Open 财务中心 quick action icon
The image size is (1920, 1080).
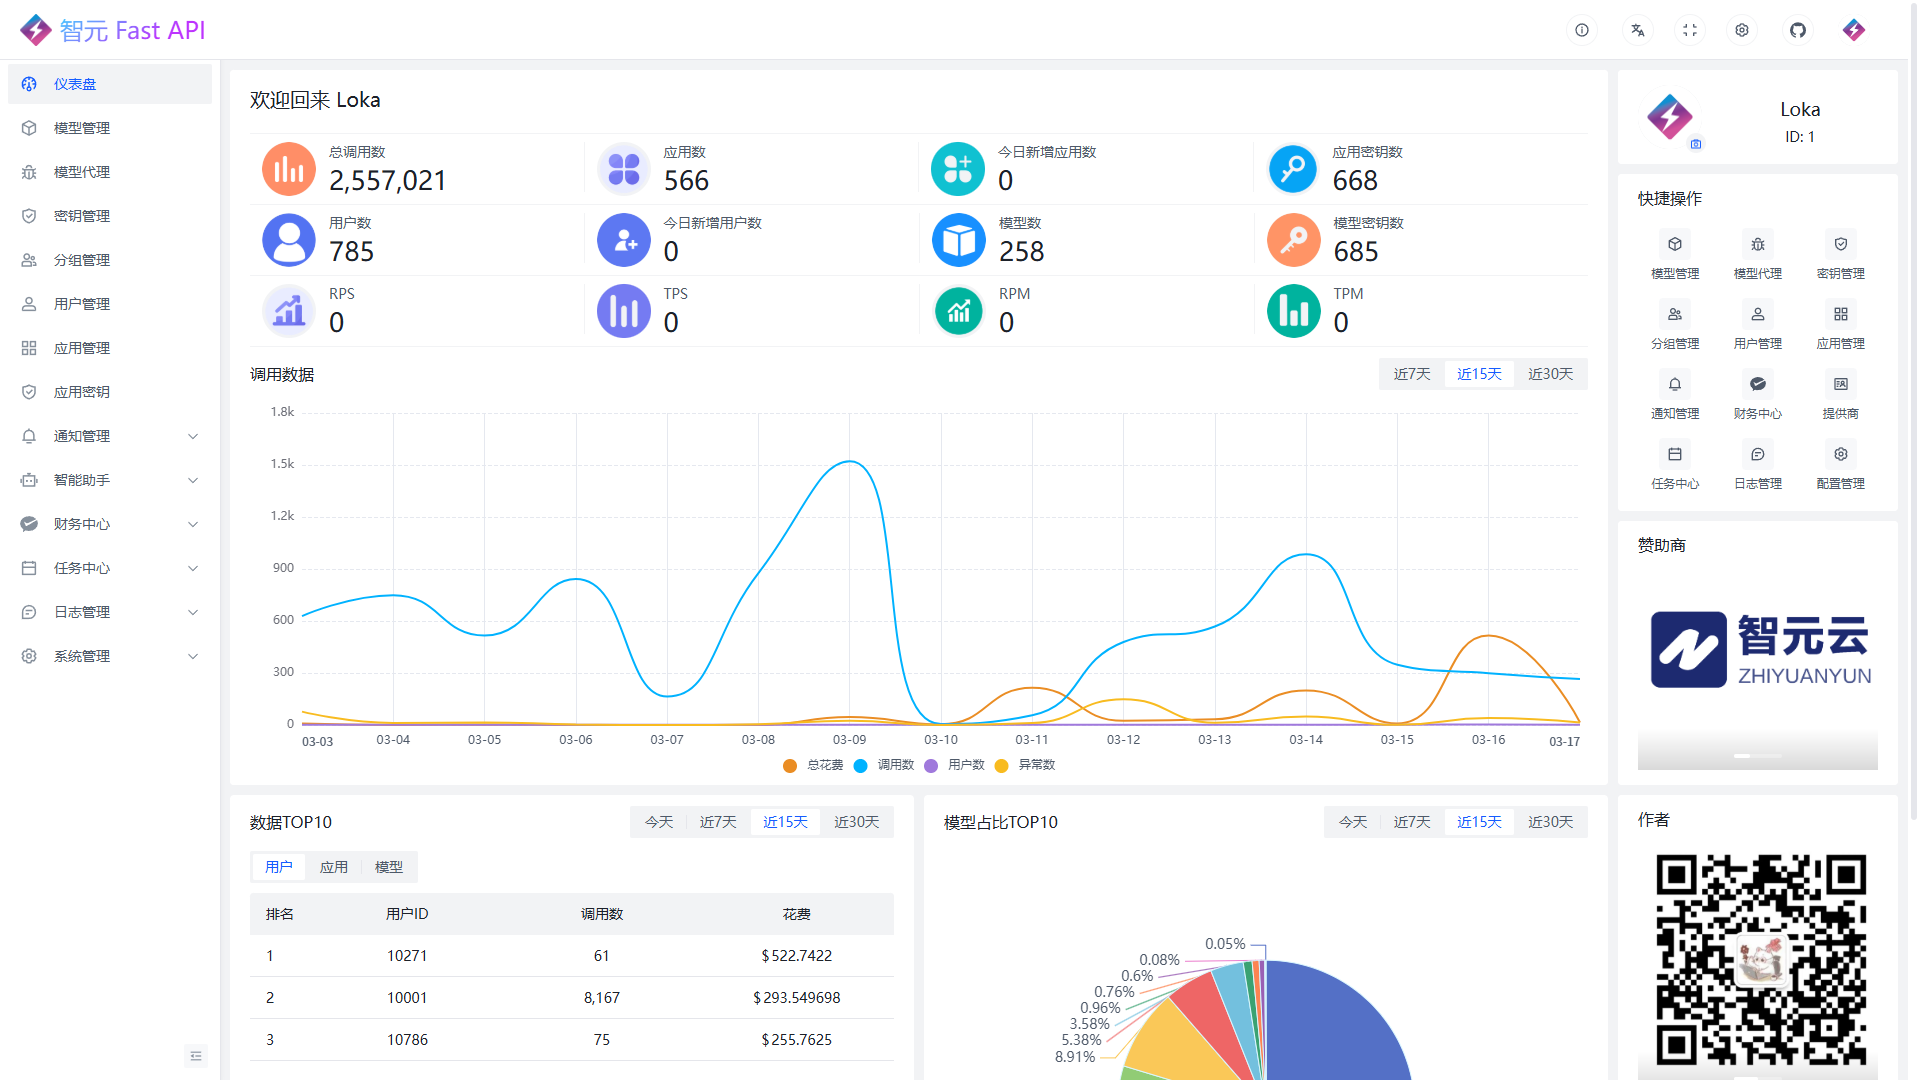1757,385
